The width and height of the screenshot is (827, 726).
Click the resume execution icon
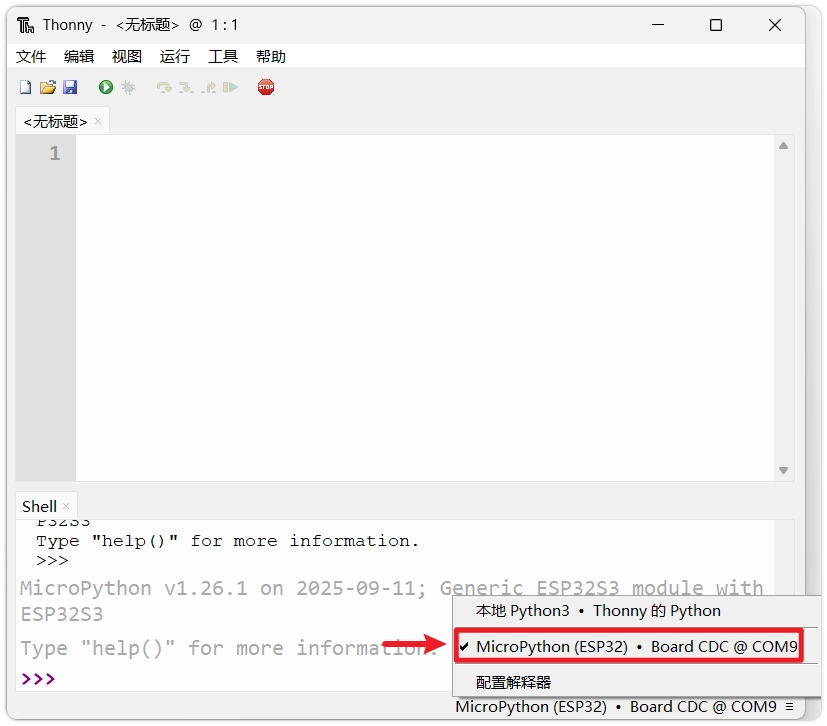tap(231, 88)
